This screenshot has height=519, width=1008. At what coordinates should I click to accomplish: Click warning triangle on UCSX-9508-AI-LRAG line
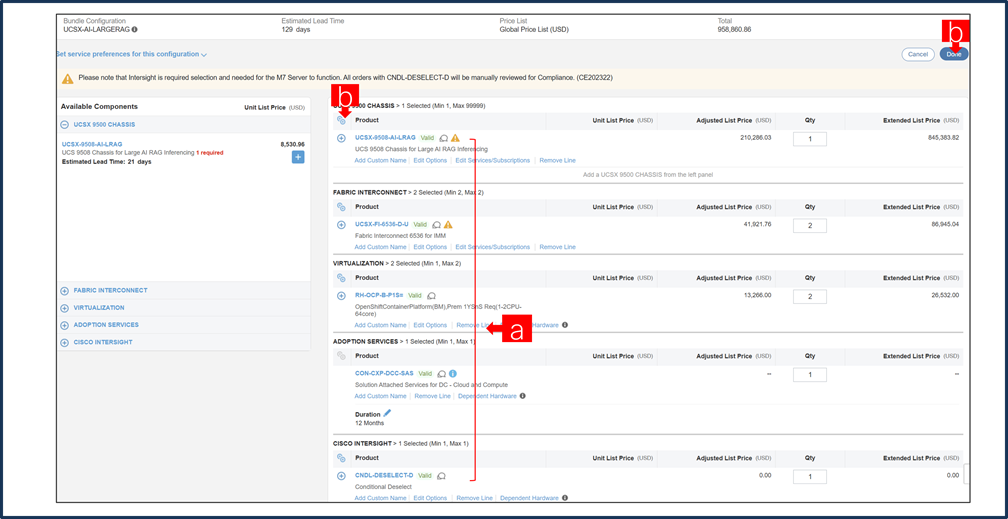pyautogui.click(x=455, y=138)
